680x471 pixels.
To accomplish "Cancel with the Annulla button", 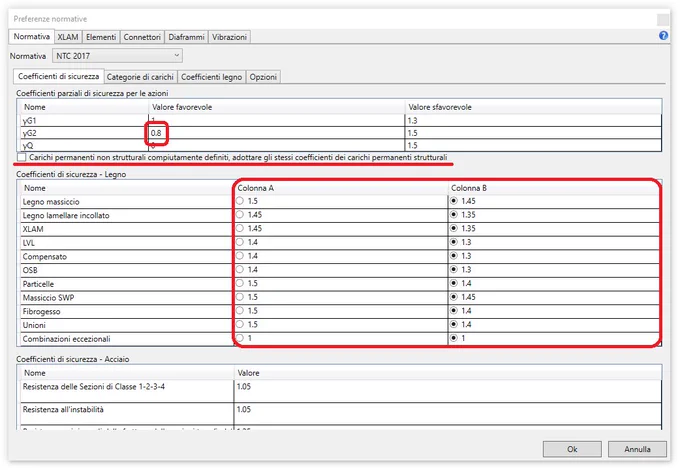I will coord(637,449).
